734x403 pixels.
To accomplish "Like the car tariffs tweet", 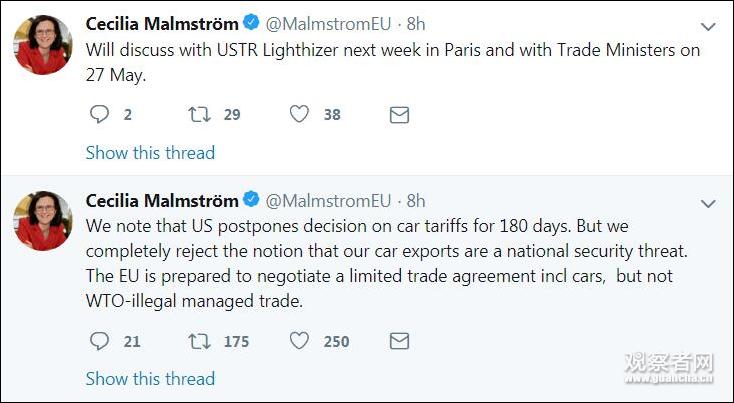I will tap(299, 341).
